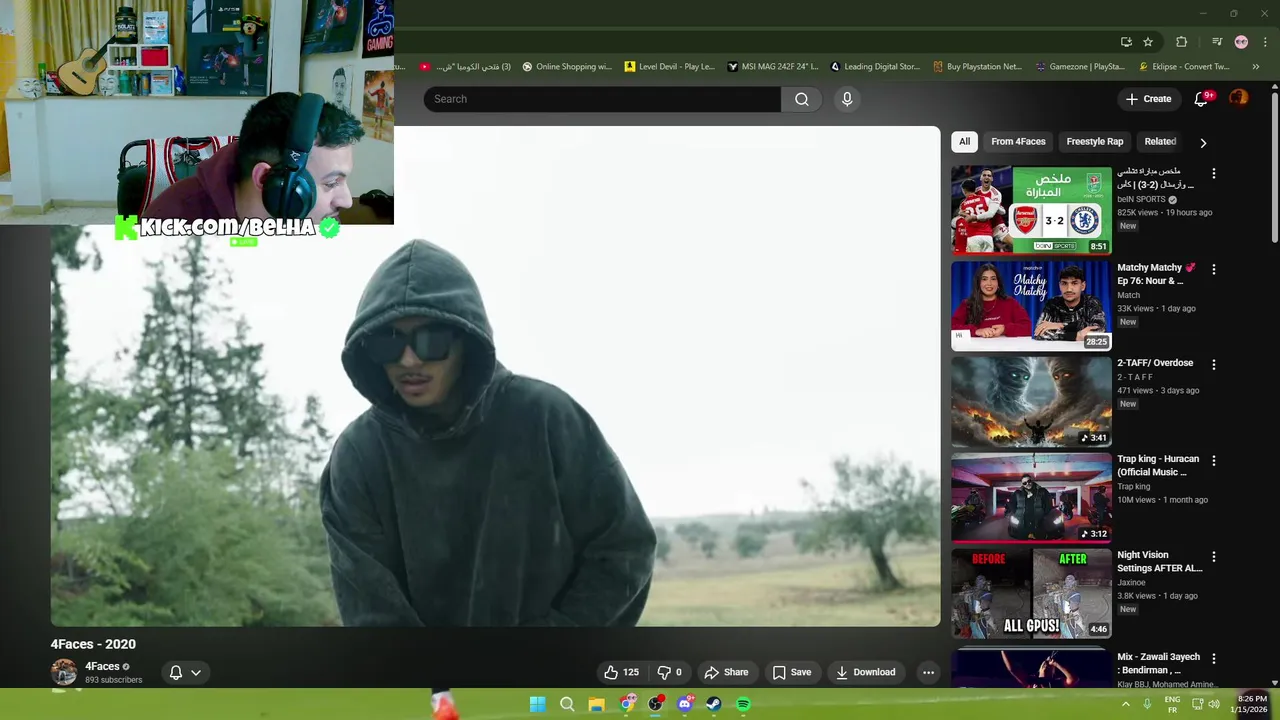Viewport: 1280px width, 720px height.
Task: Show more filter chips with right arrow
Action: point(1203,142)
